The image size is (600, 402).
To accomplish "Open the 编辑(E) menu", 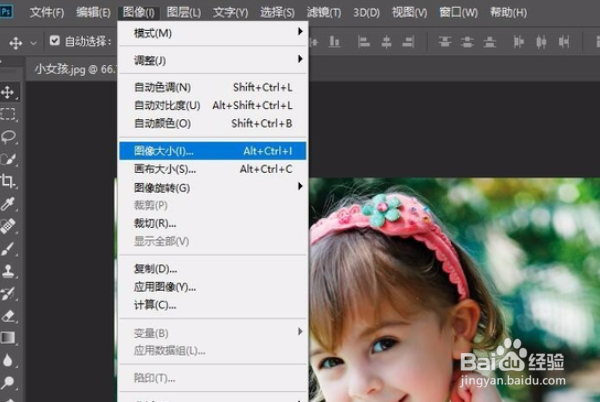I will [x=93, y=12].
